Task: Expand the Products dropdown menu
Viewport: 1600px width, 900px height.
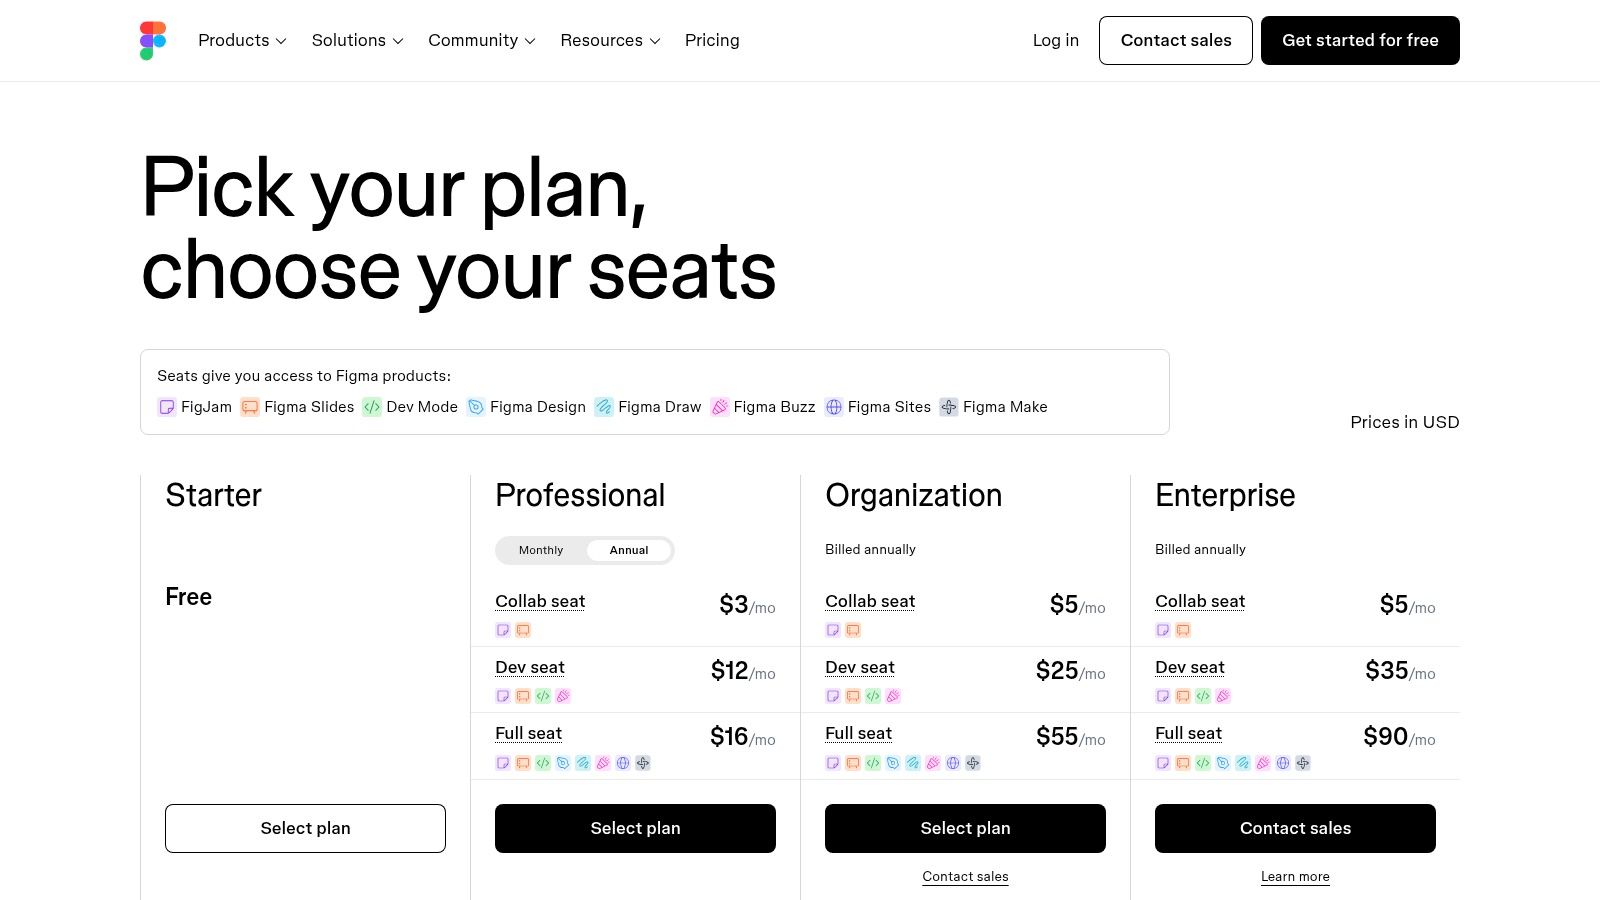Action: [x=242, y=41]
